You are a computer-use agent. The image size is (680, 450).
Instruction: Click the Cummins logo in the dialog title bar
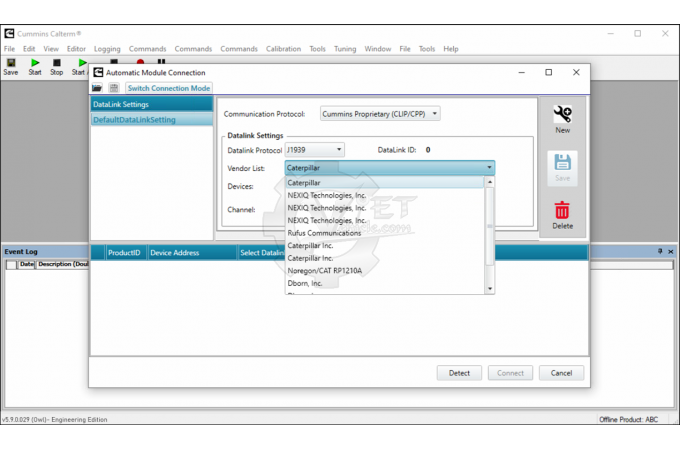pyautogui.click(x=98, y=72)
